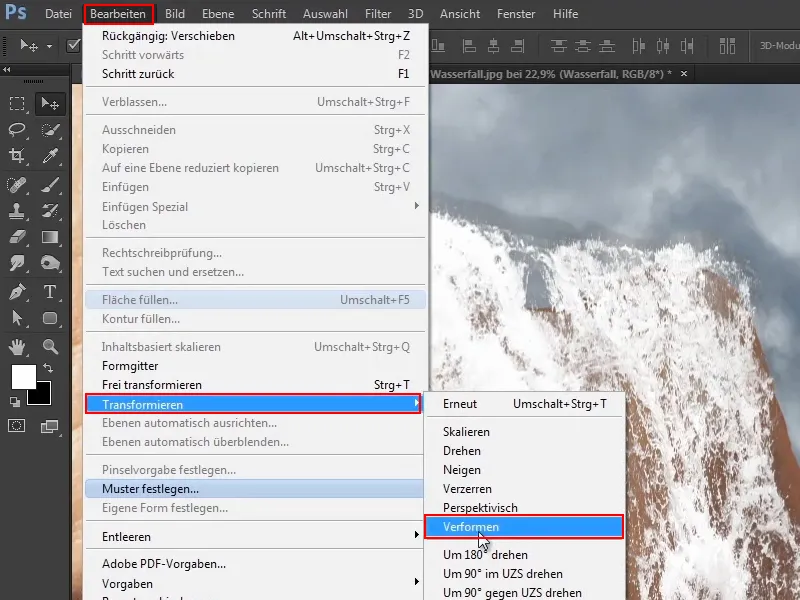
Task: Expand the Entleeren submenu
Action: pos(255,536)
